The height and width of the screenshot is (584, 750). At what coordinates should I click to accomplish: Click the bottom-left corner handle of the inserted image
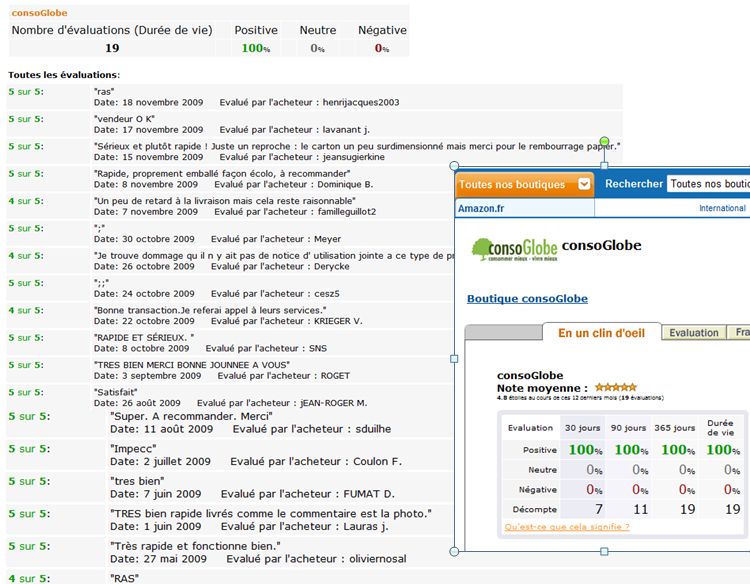tap(454, 551)
